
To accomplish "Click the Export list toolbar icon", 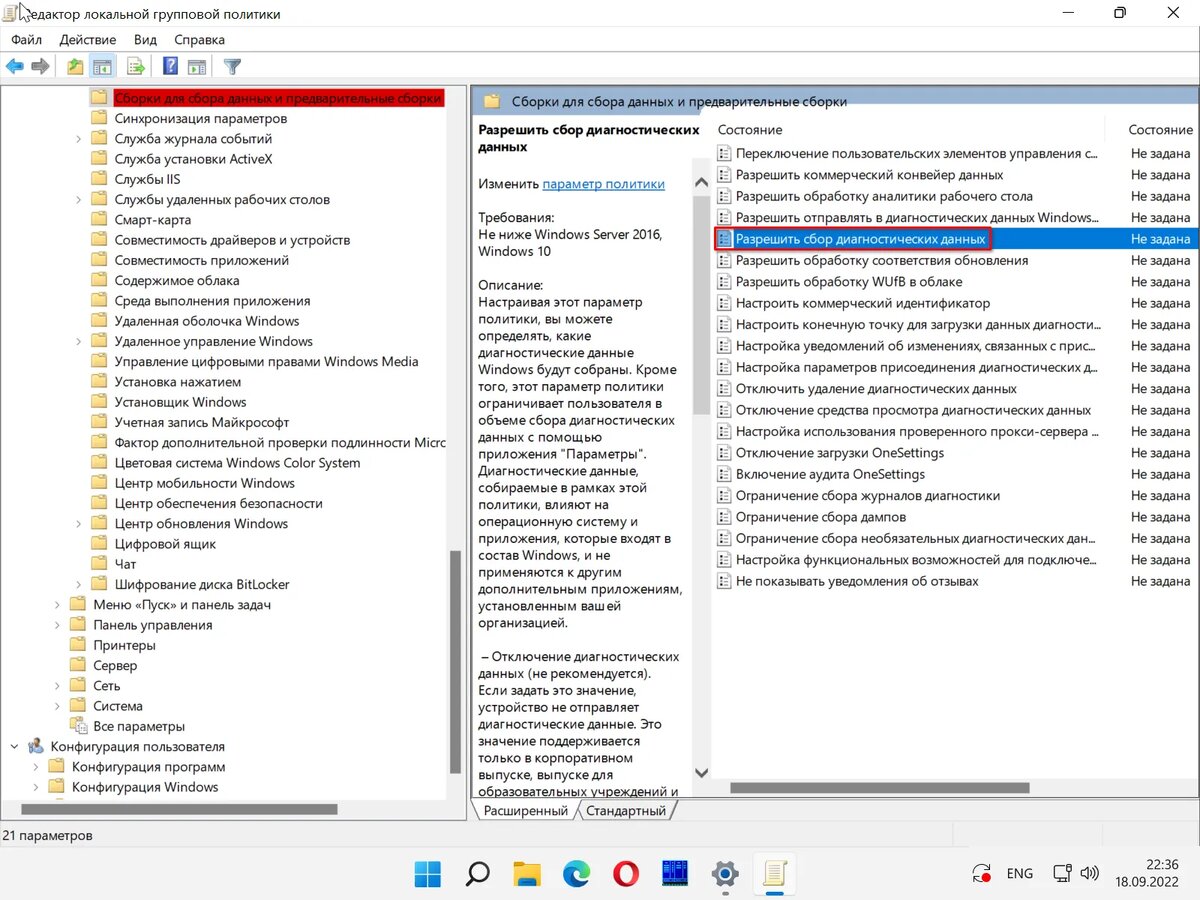I will click(136, 67).
